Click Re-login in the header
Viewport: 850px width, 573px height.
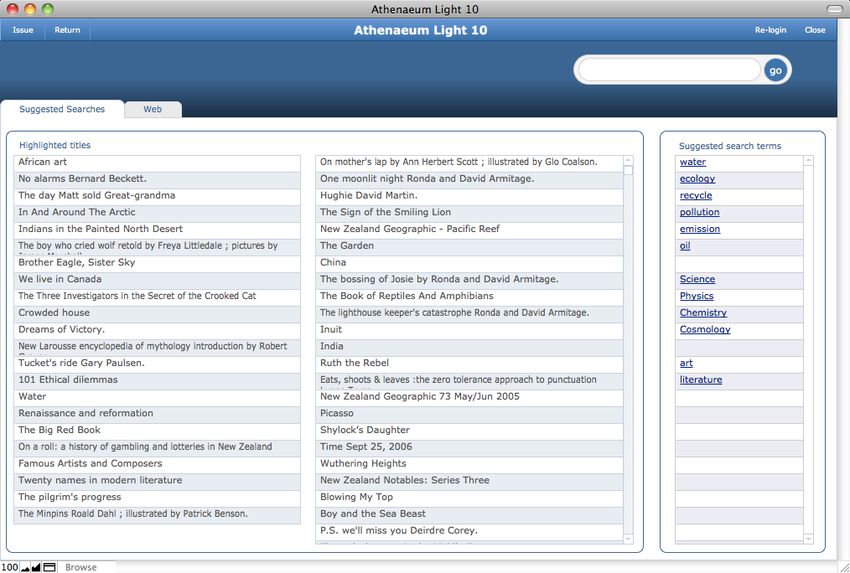(x=770, y=30)
